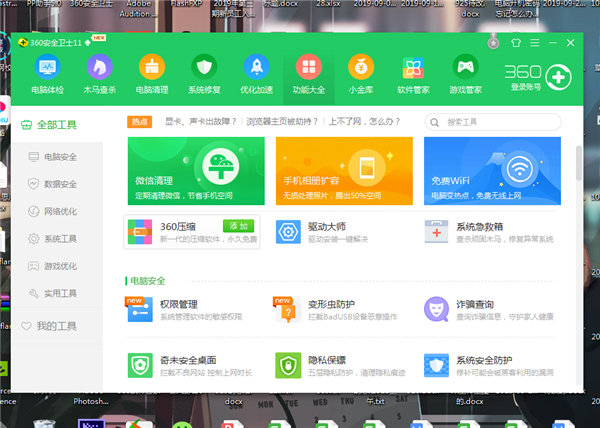Open 木马查杀 trojan scan icon

[x=99, y=67]
